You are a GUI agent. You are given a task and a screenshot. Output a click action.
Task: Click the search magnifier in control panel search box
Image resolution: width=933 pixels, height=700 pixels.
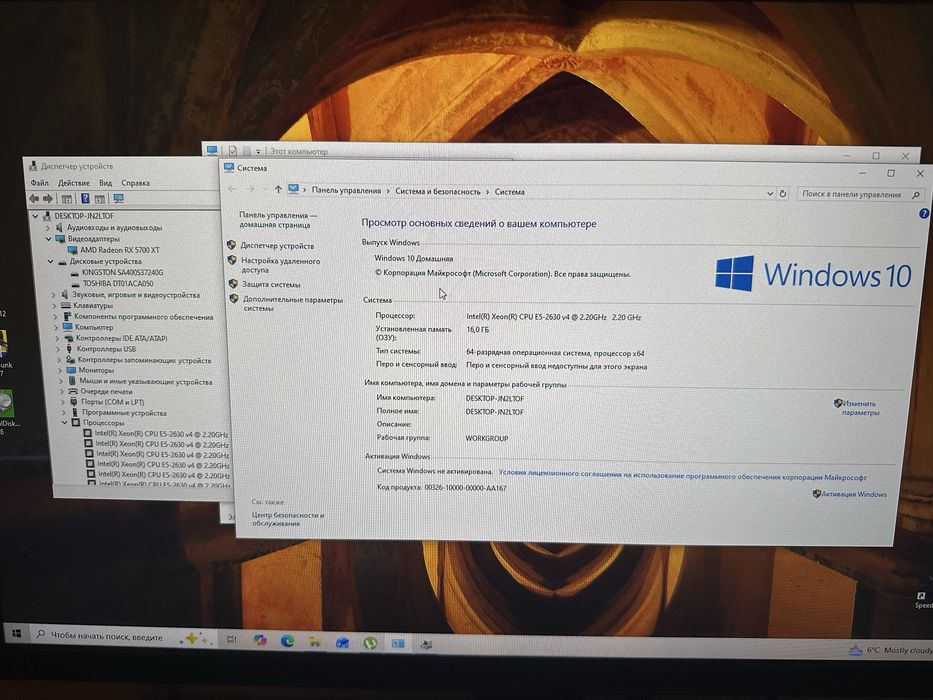916,195
